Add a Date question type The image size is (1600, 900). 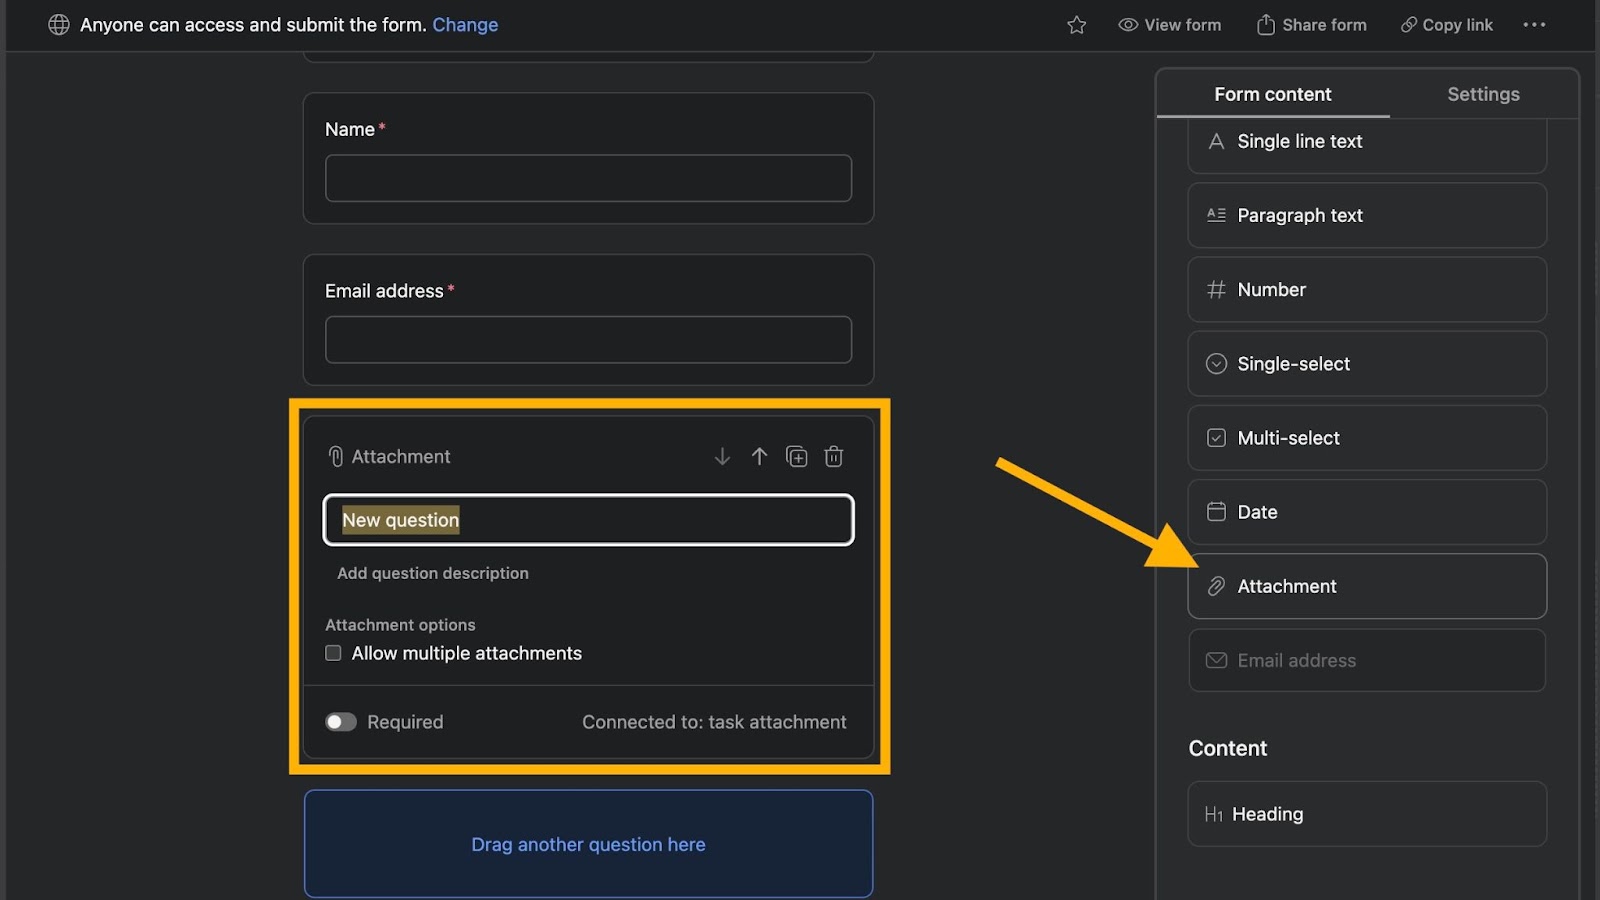[1366, 512]
